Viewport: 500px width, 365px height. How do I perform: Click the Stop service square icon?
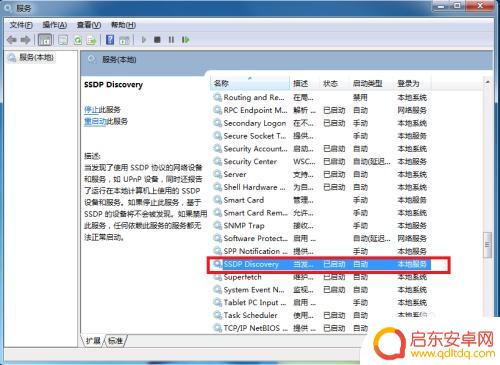pyautogui.click(x=157, y=40)
